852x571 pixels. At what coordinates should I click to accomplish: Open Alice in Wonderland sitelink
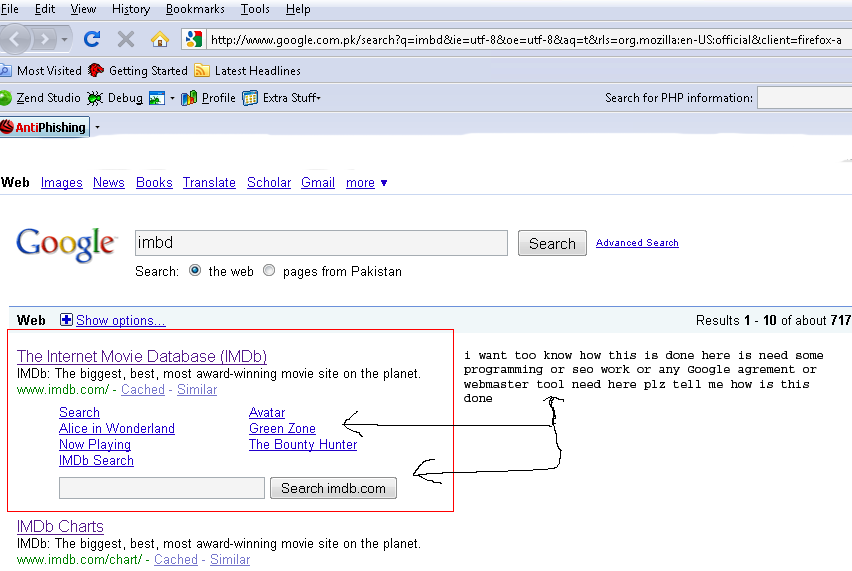click(117, 428)
